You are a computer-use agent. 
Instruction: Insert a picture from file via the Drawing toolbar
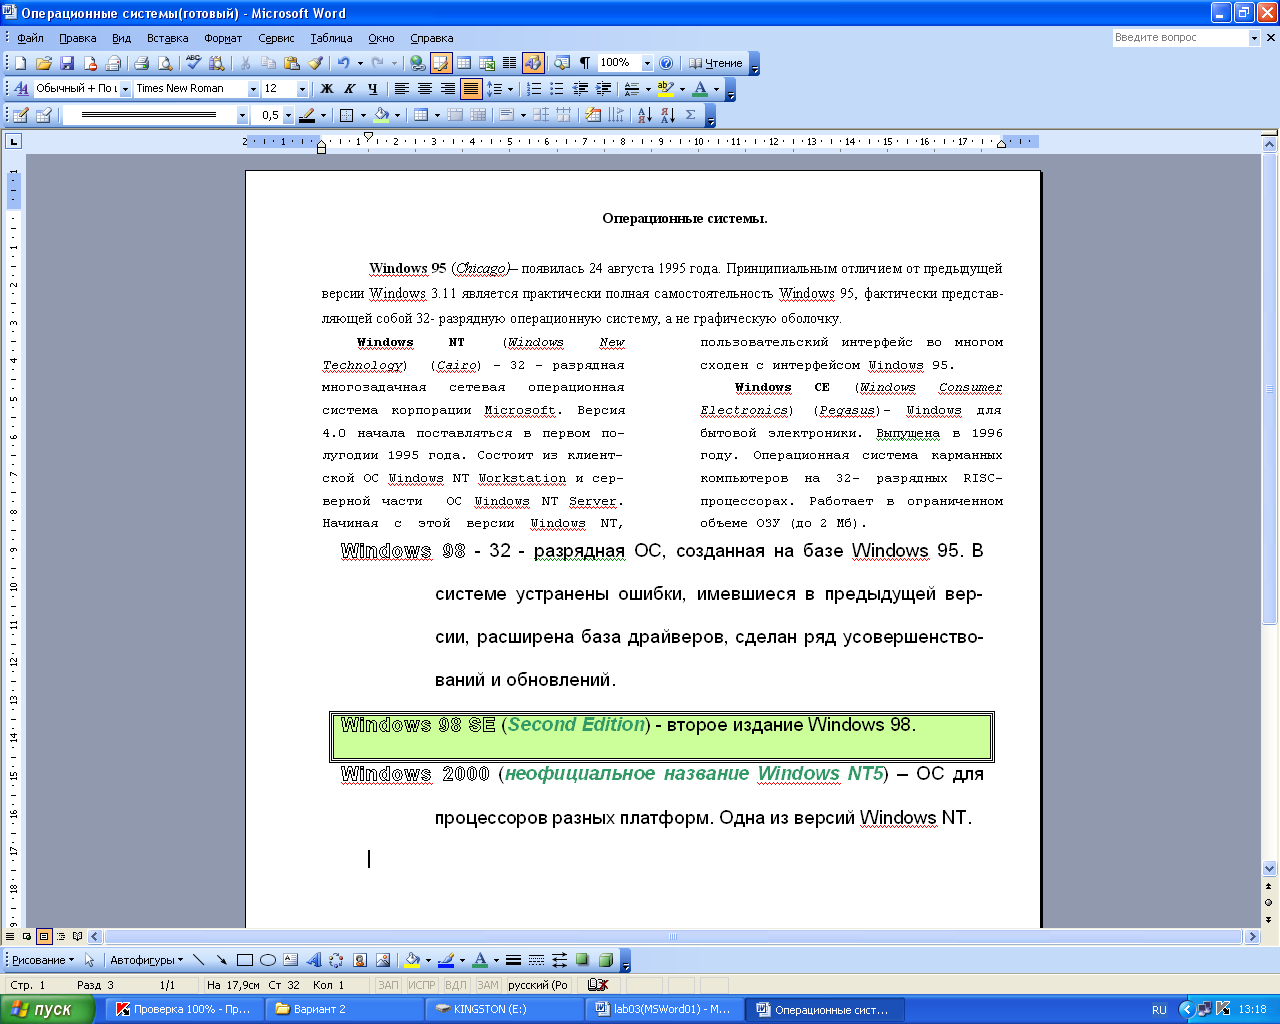click(x=383, y=960)
